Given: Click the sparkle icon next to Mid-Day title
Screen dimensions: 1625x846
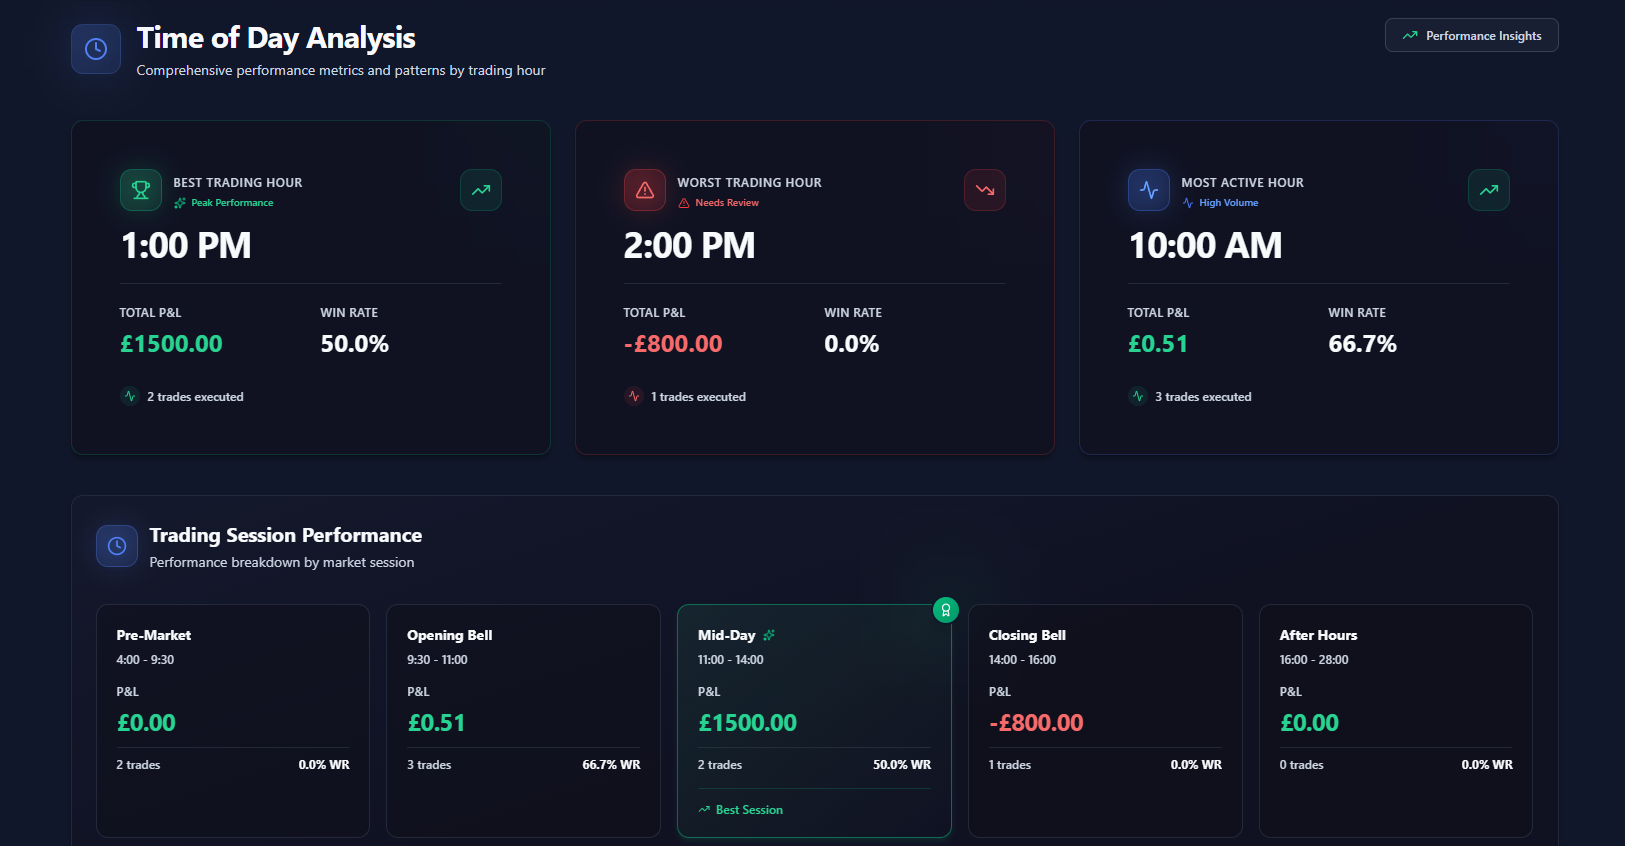Looking at the screenshot, I should tap(769, 635).
